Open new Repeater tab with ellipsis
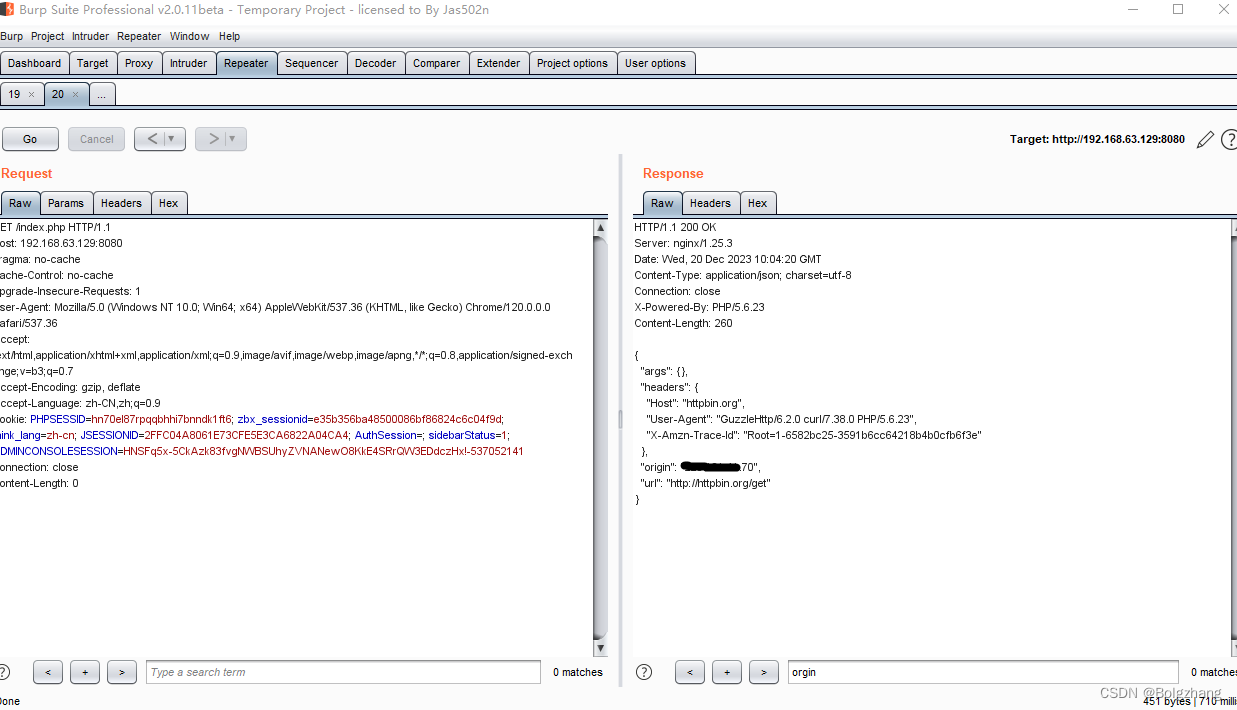 (102, 94)
